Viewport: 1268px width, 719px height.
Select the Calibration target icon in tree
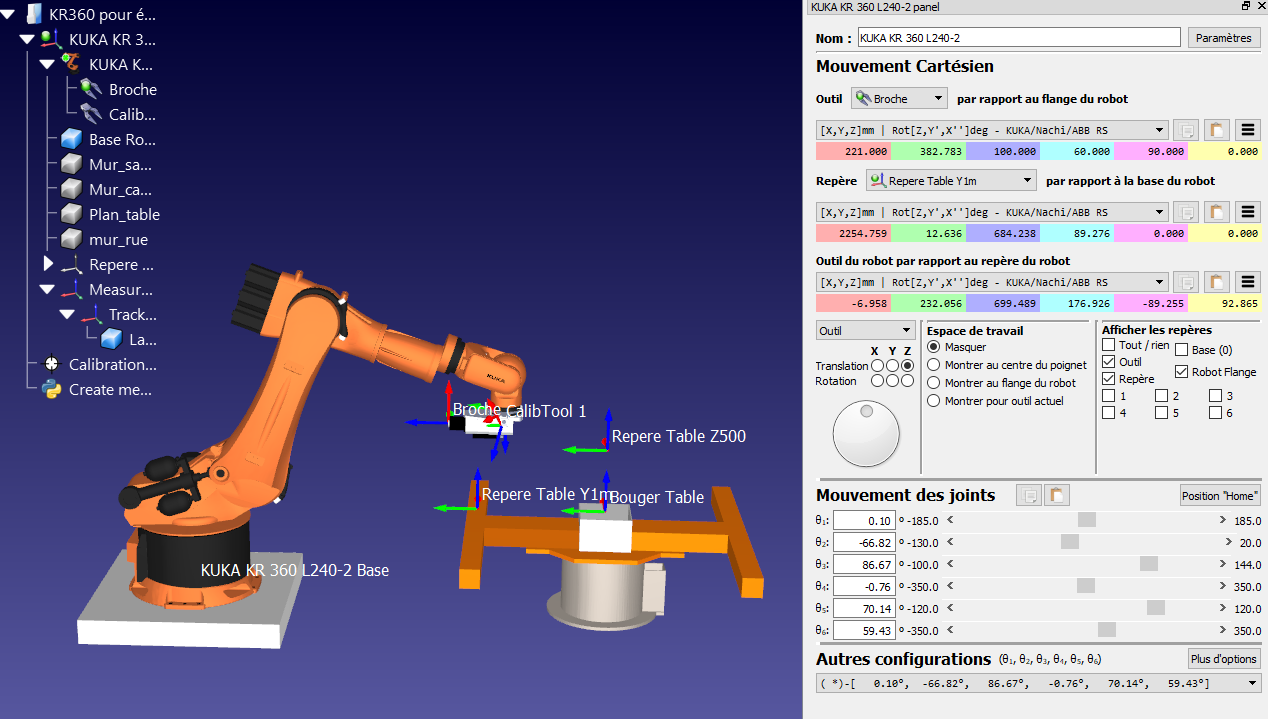coord(51,365)
